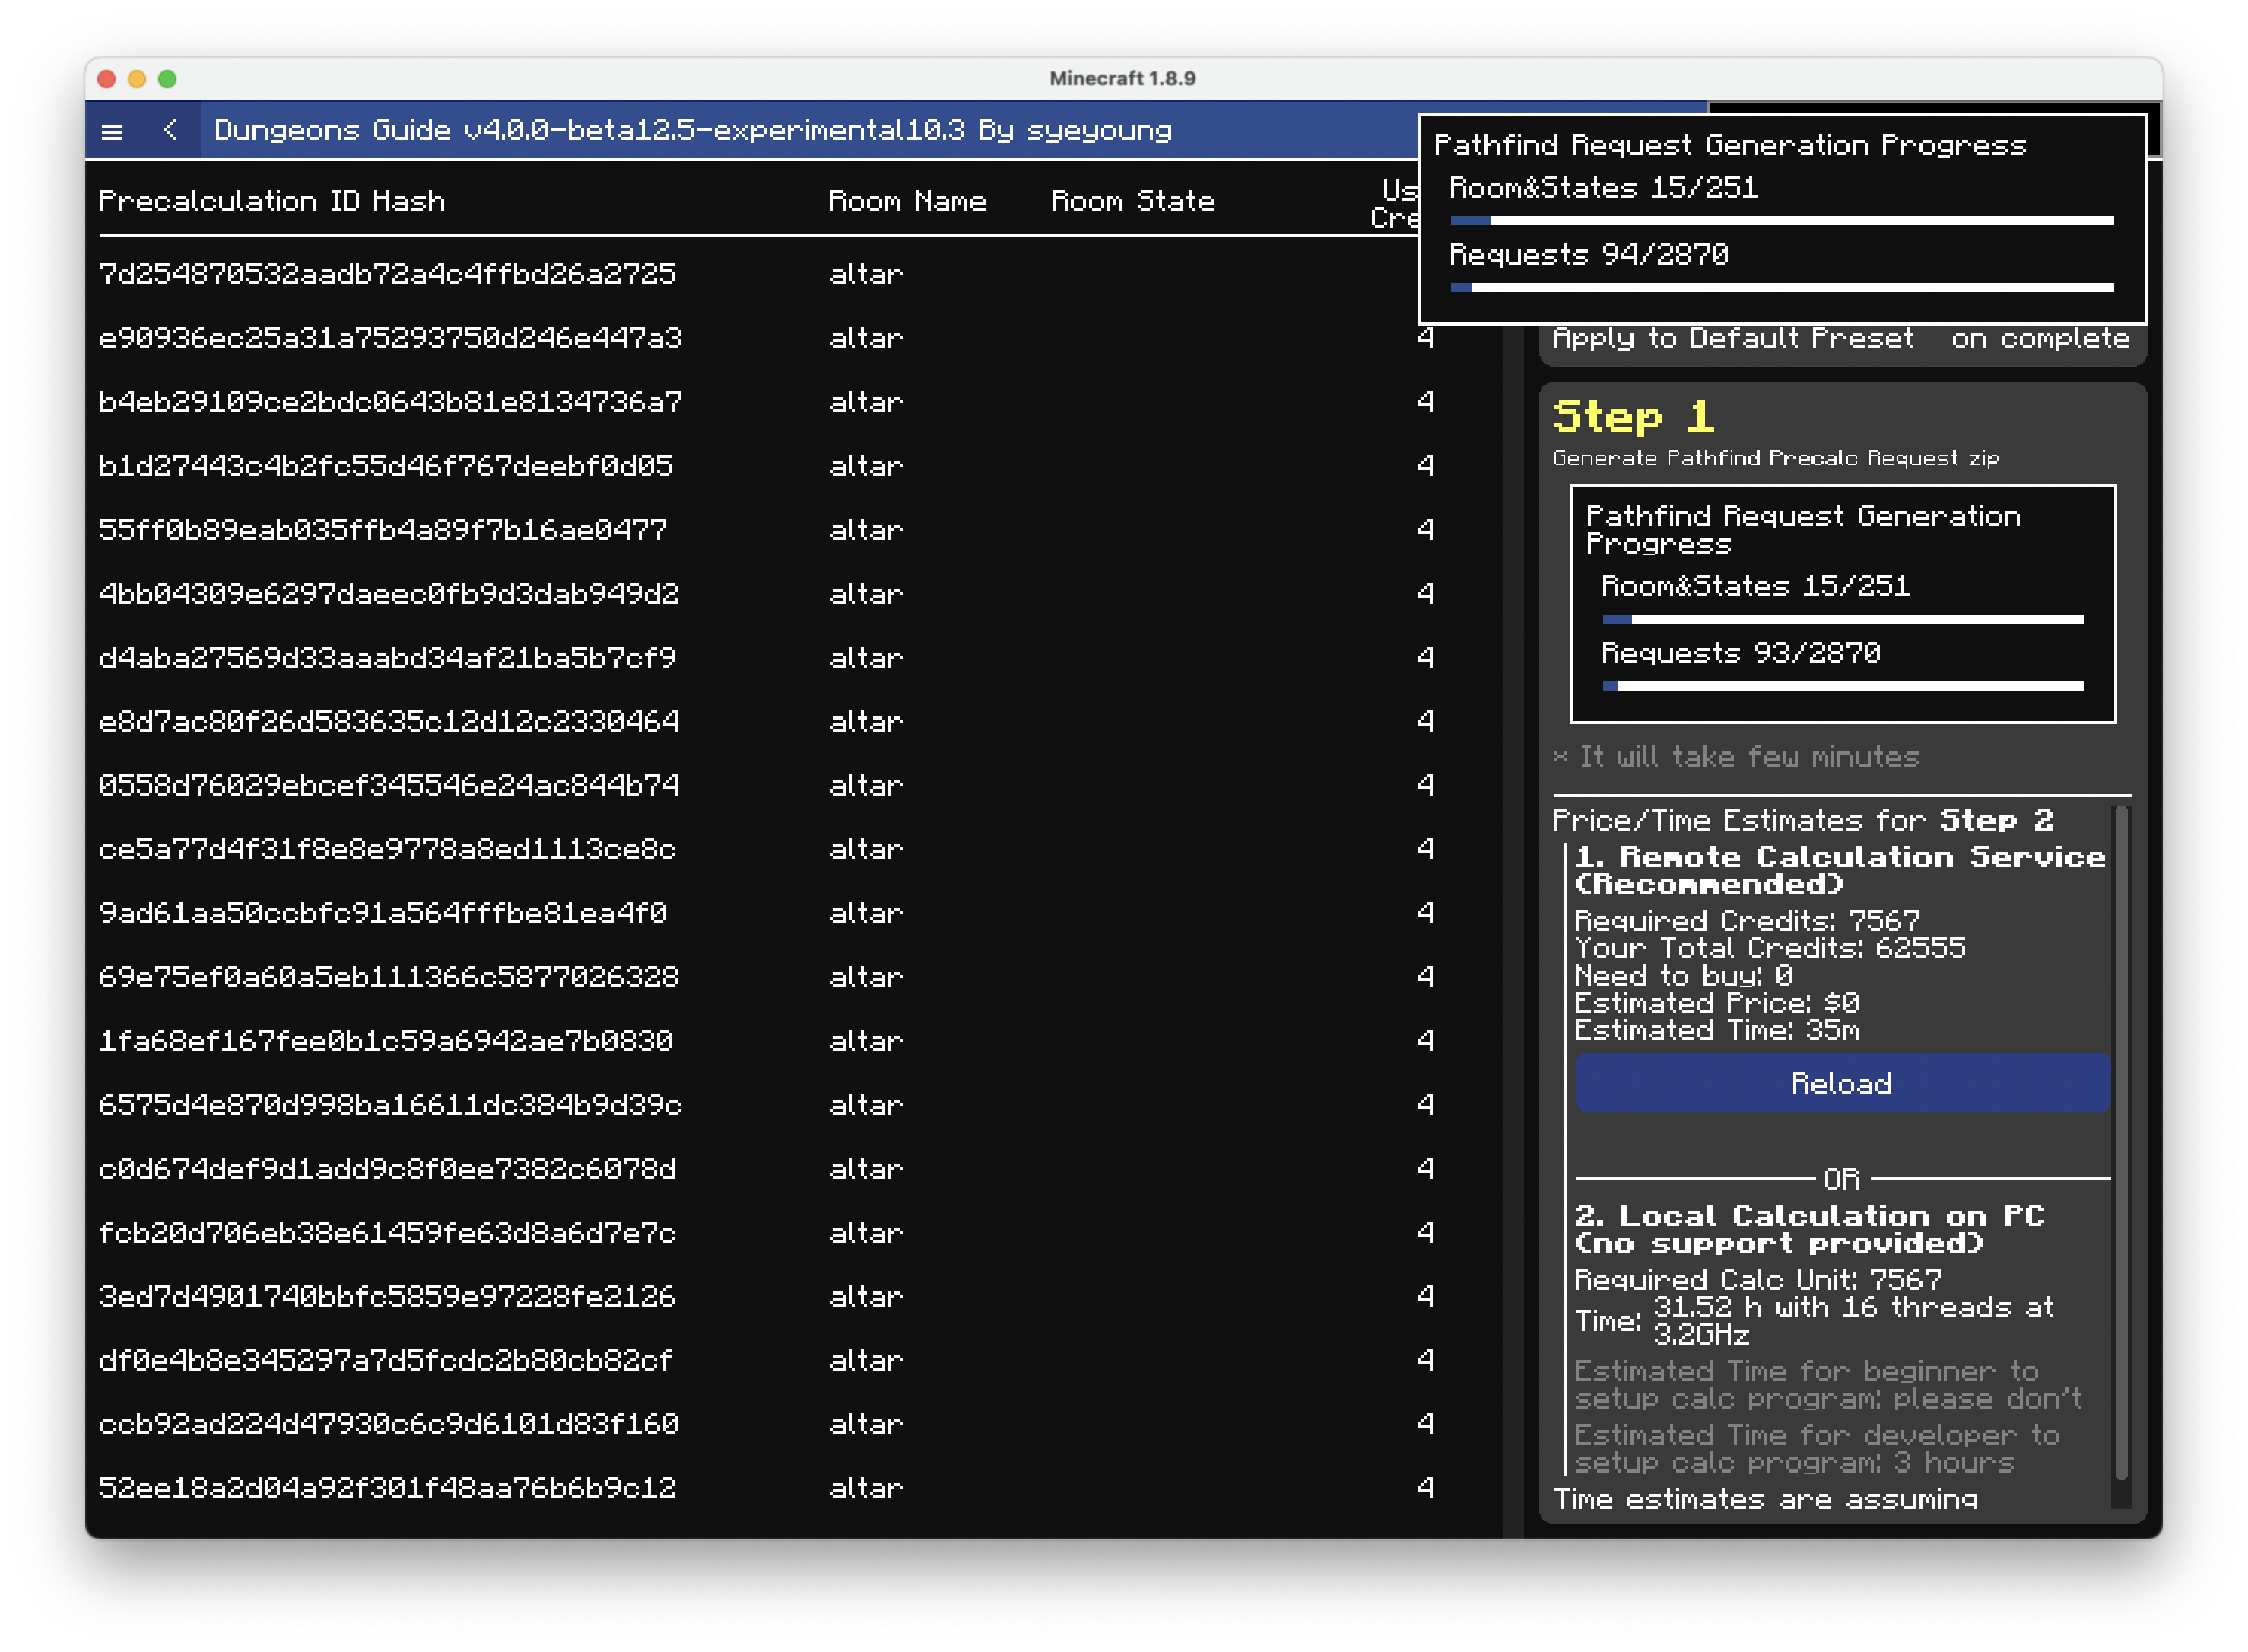Viewport: 2248px width, 1652px height.
Task: Click the Room&States progress bar in the popup
Action: point(1780,220)
